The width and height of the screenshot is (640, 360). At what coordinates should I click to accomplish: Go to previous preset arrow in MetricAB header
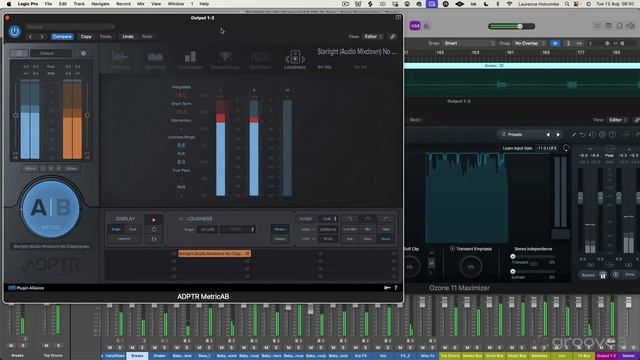click(x=30, y=37)
